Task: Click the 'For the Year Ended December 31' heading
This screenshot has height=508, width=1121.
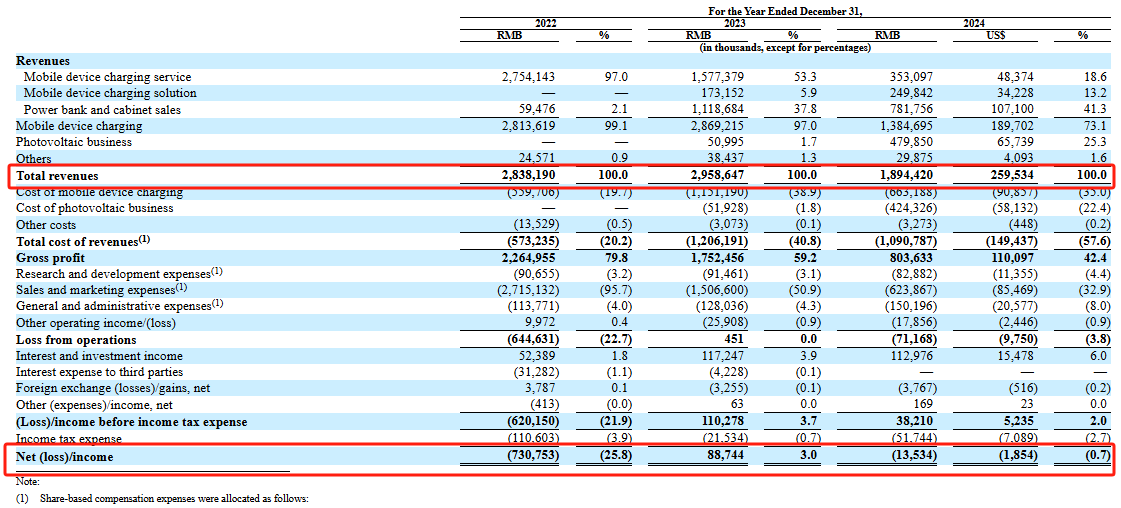Action: 770,10
